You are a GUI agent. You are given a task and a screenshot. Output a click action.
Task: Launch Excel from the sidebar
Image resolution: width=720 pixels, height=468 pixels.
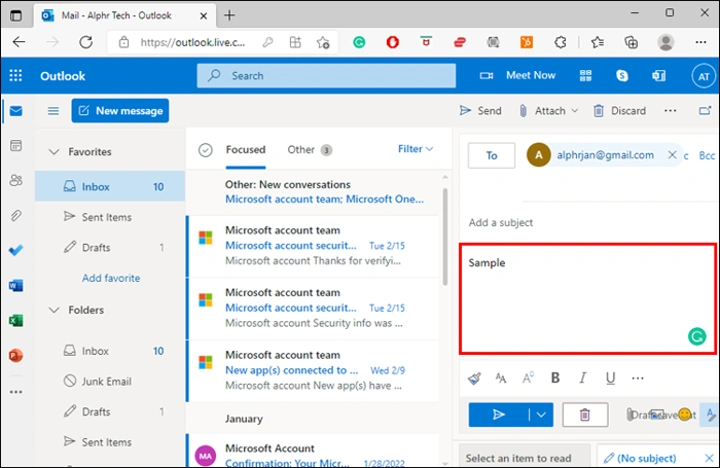click(x=16, y=320)
